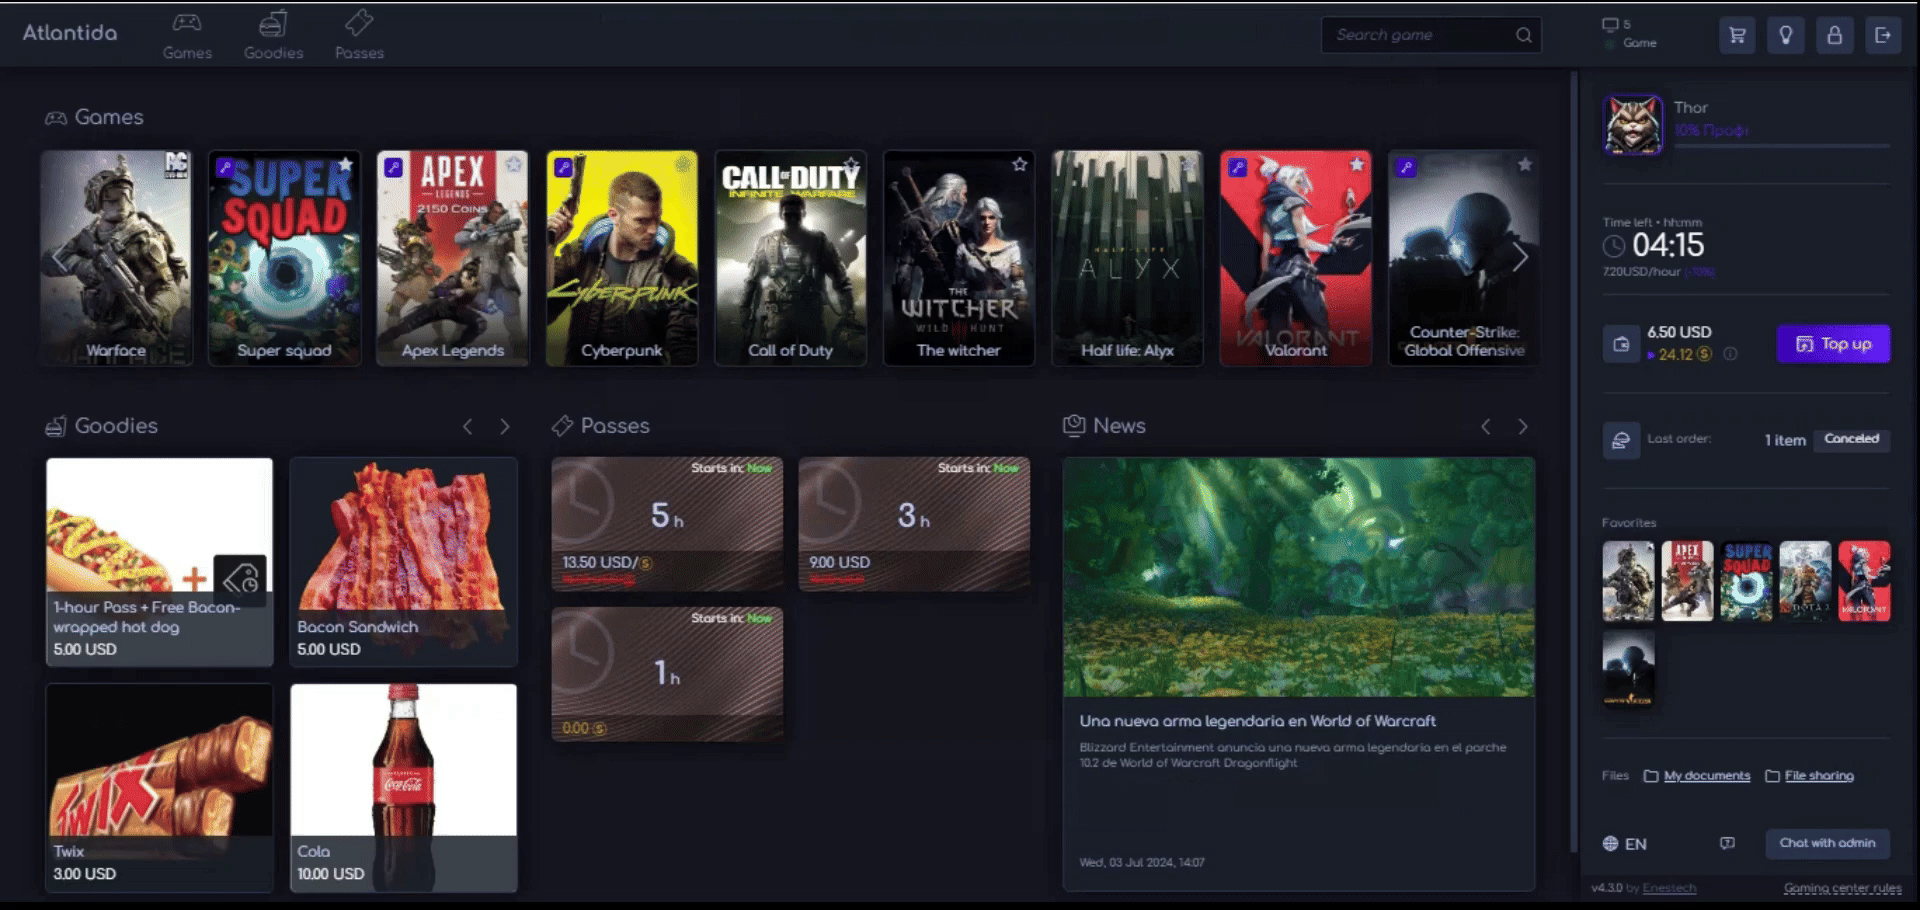This screenshot has width=1920, height=910.
Task: Open the Gaming center rules link
Action: click(1843, 888)
